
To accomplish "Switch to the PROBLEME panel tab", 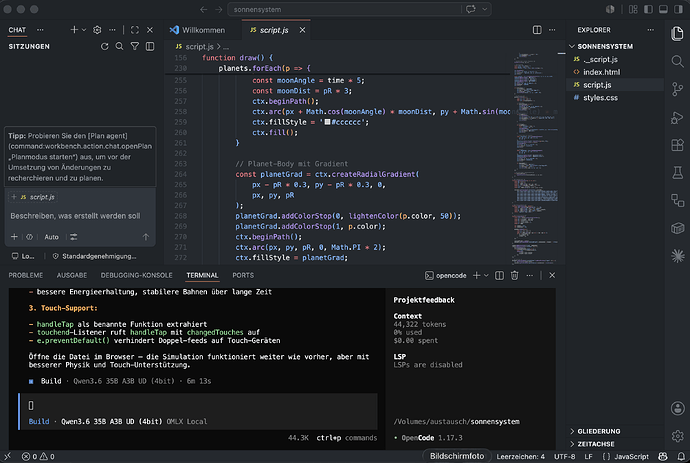I will (x=26, y=276).
